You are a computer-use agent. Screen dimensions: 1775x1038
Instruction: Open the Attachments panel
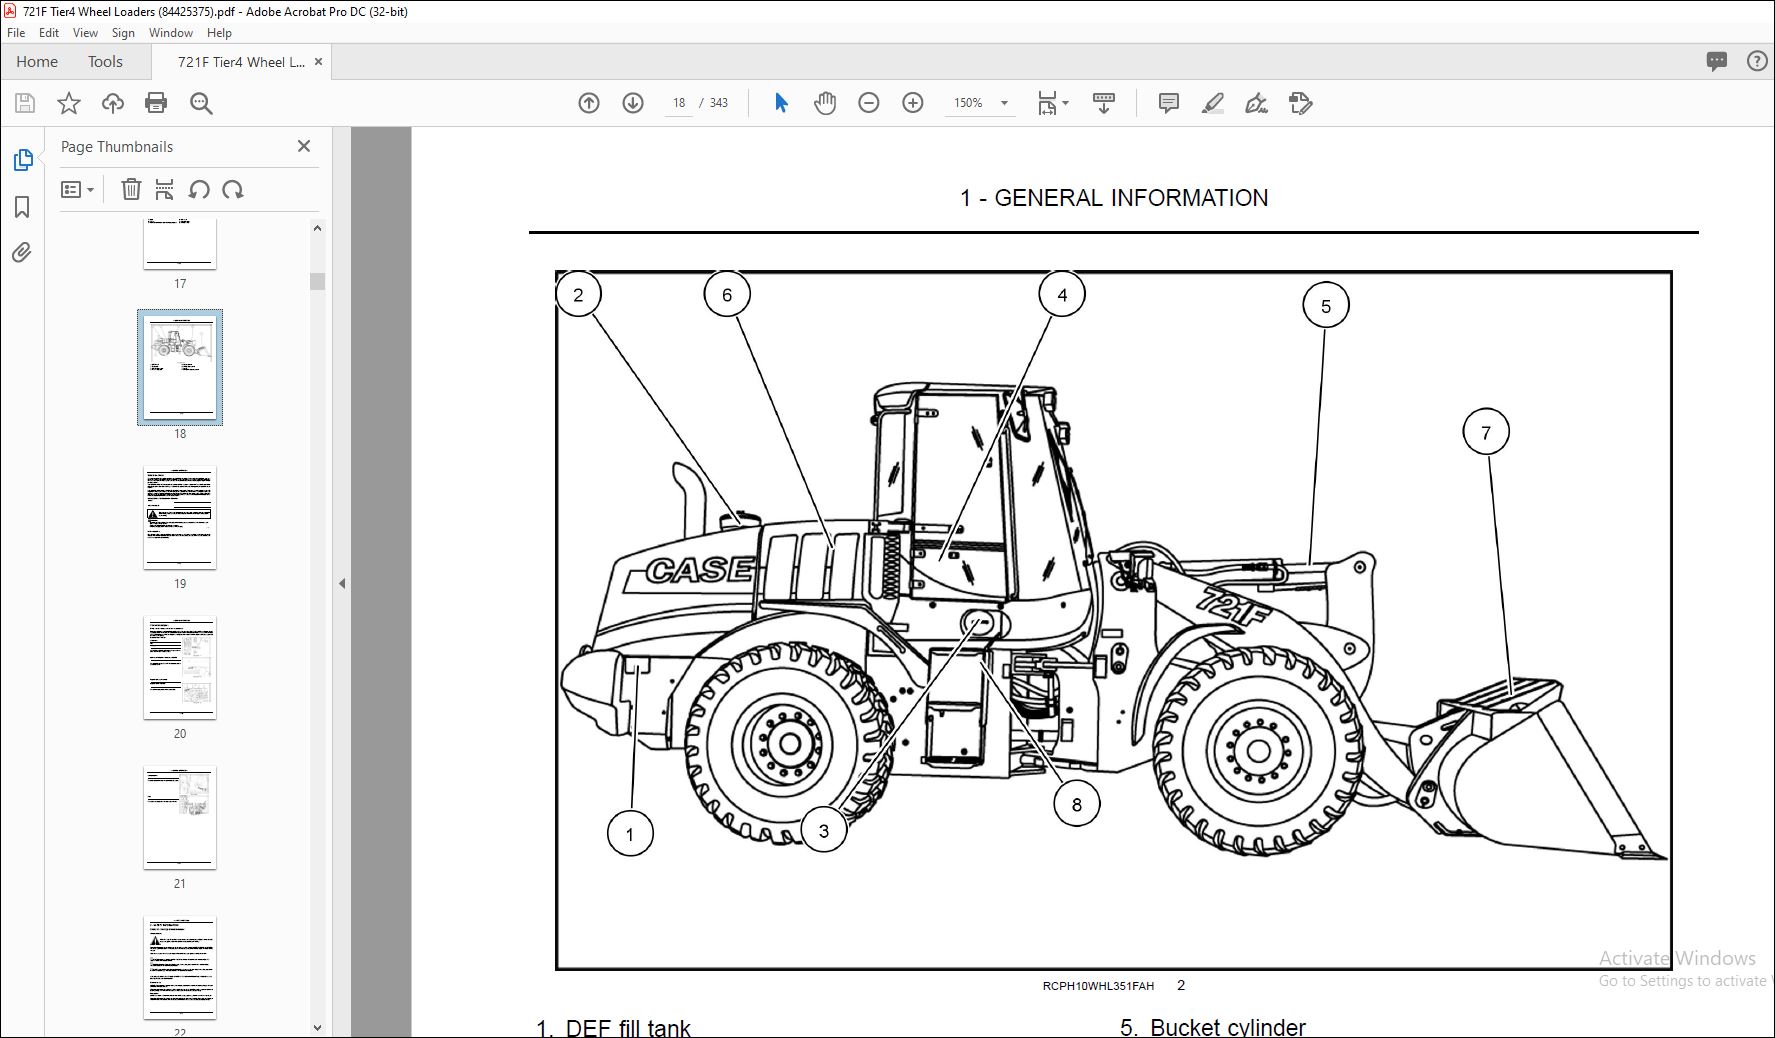[x=23, y=253]
